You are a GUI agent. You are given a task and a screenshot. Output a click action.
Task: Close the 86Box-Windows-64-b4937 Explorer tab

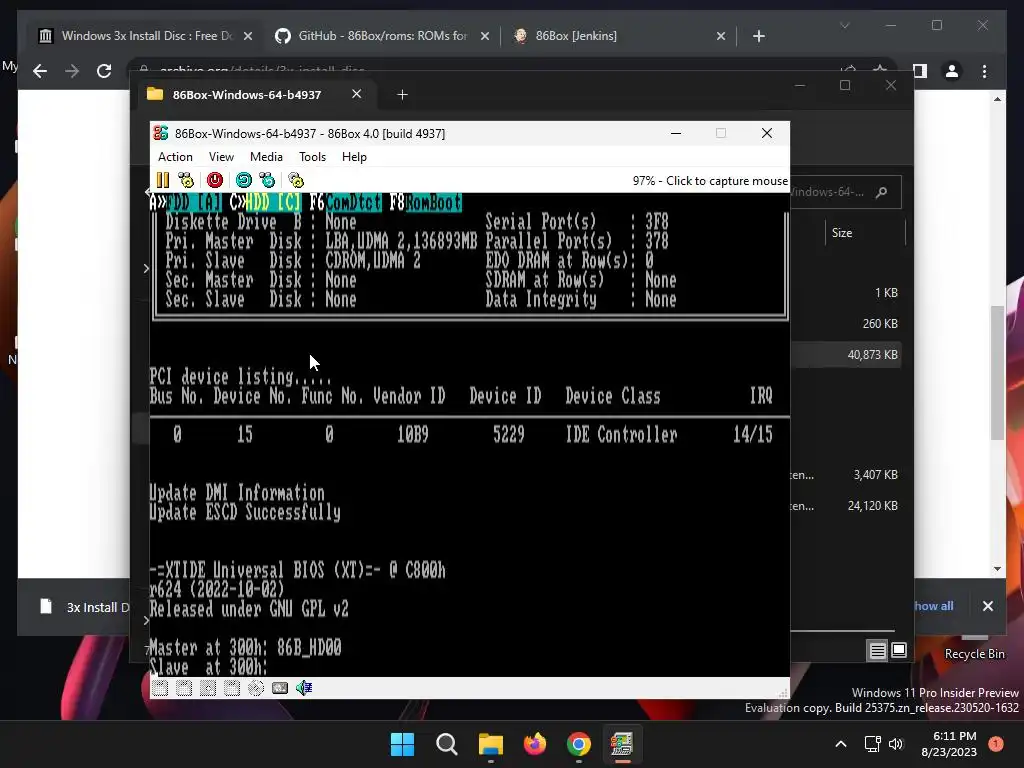click(x=357, y=94)
